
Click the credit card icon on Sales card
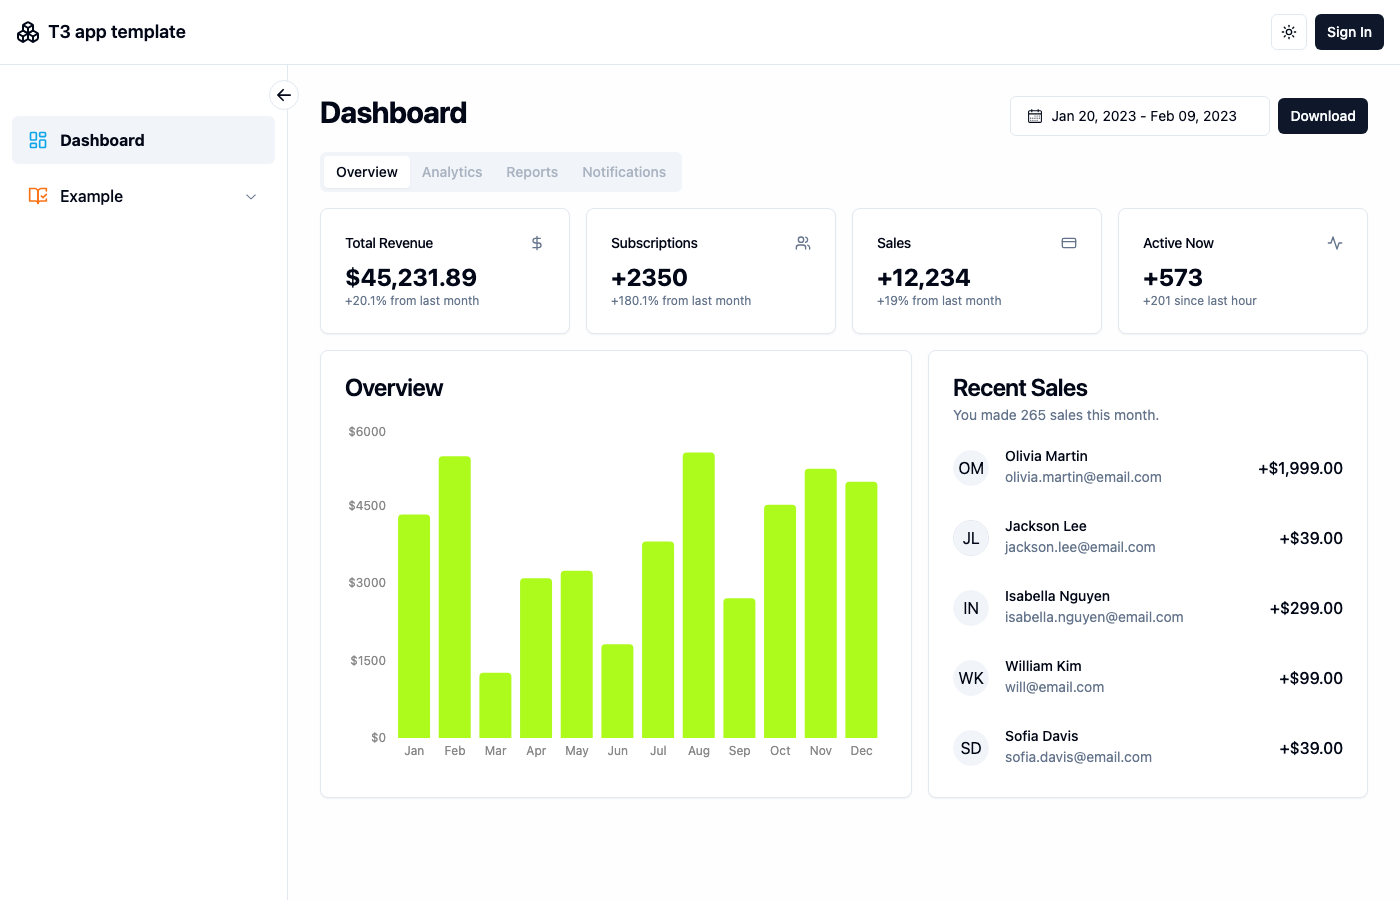(1068, 242)
